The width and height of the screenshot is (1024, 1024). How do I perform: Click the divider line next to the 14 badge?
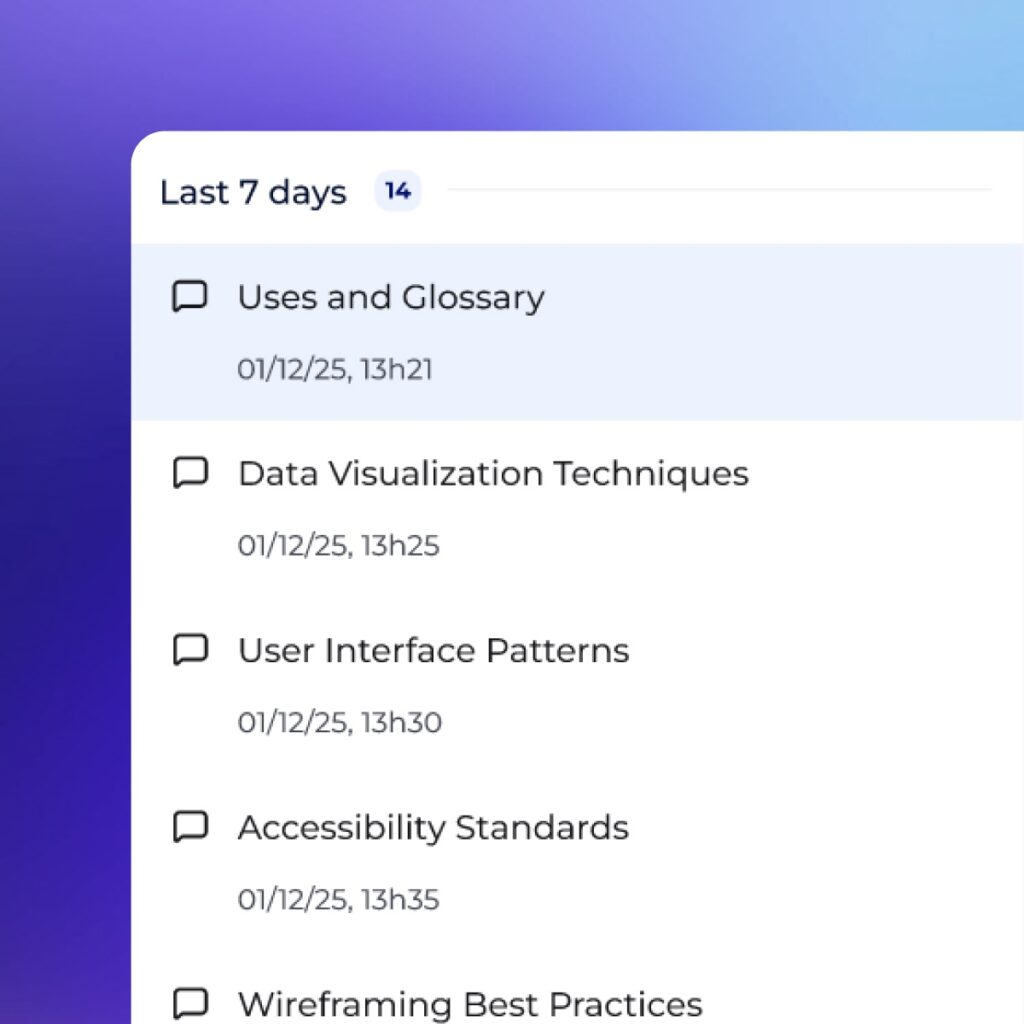[x=720, y=190]
